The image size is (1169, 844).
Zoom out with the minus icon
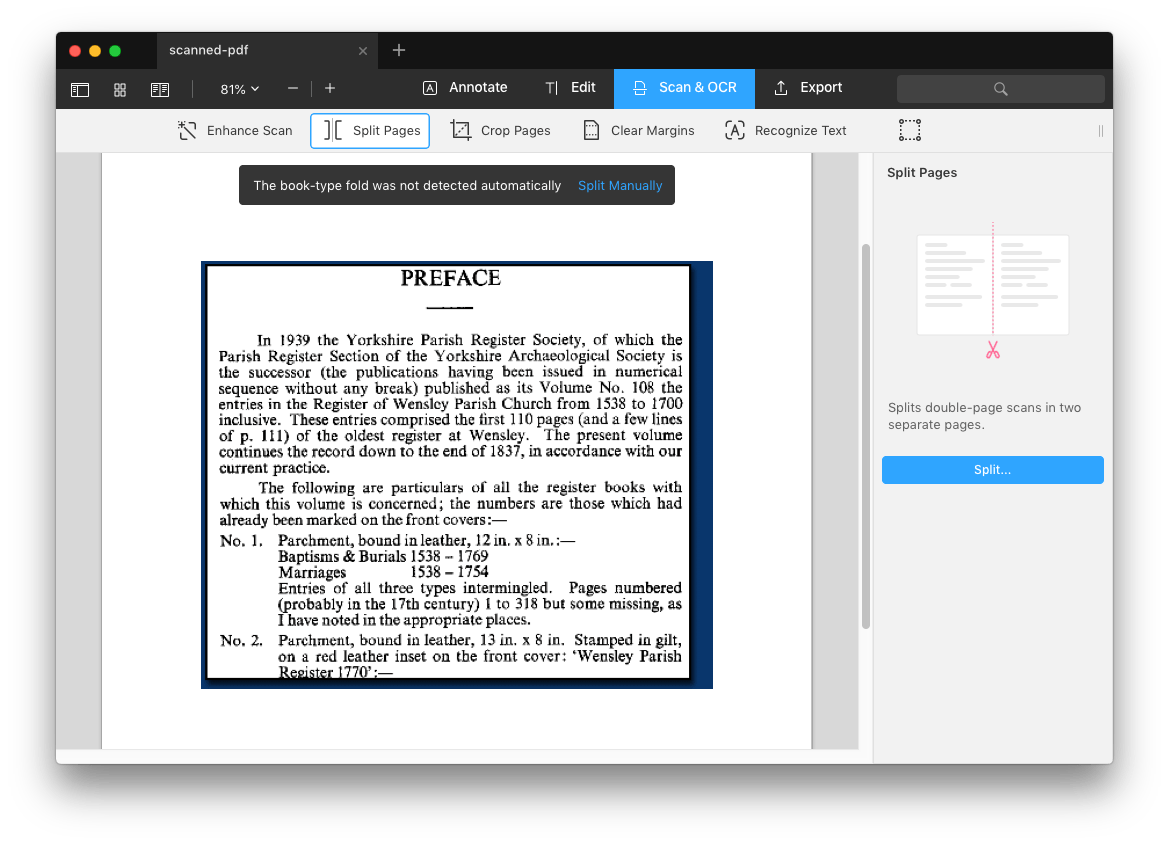292,88
